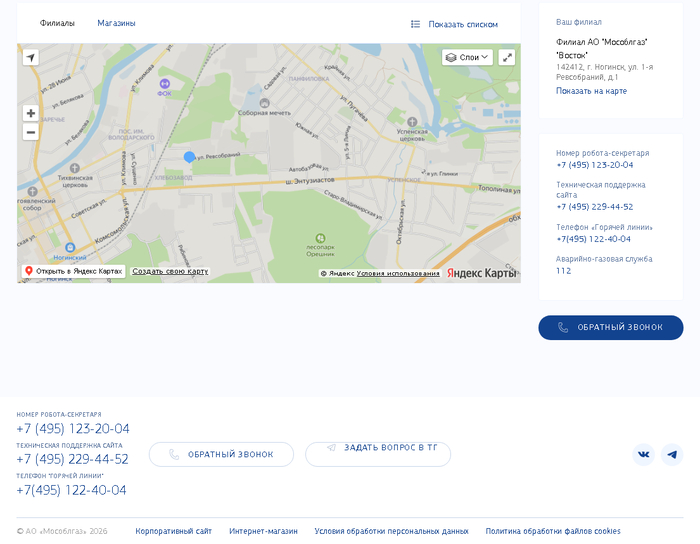Open Условия использования map link
Screen dimensions: 700x544
[398, 273]
